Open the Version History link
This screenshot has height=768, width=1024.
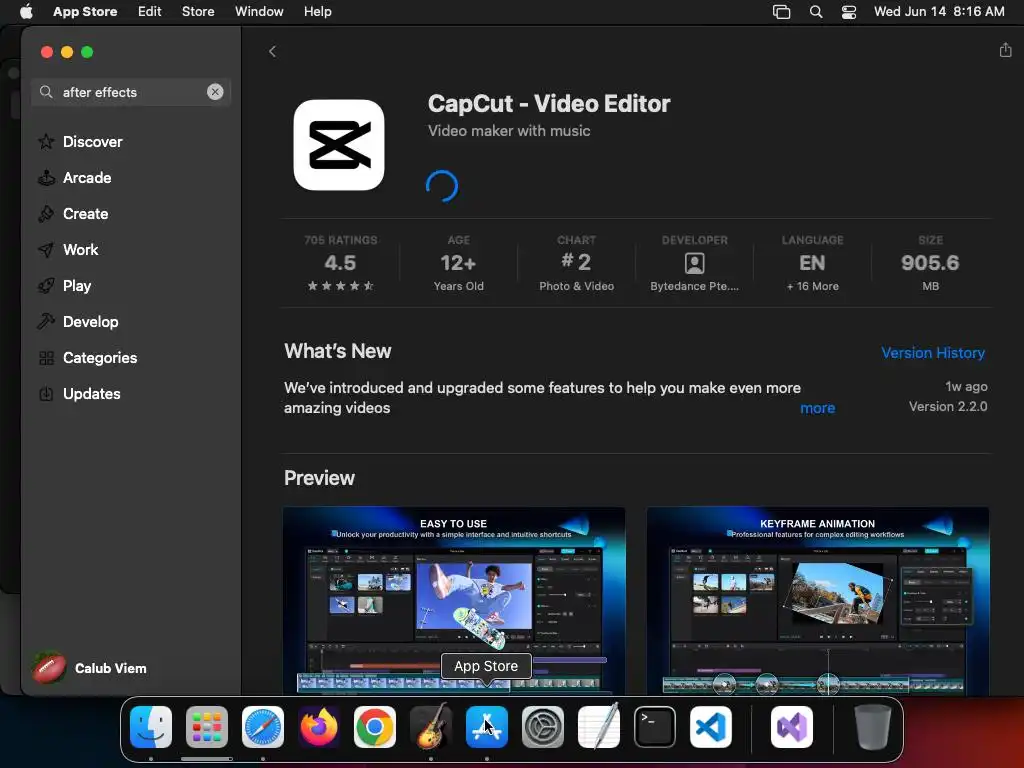pos(933,353)
